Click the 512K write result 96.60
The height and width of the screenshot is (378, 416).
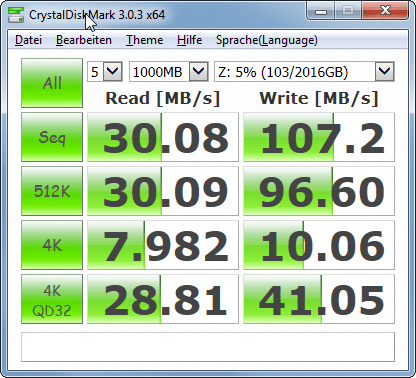point(319,191)
